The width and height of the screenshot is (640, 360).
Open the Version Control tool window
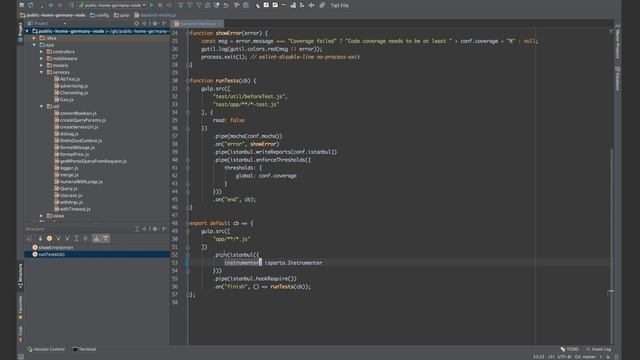point(46,349)
